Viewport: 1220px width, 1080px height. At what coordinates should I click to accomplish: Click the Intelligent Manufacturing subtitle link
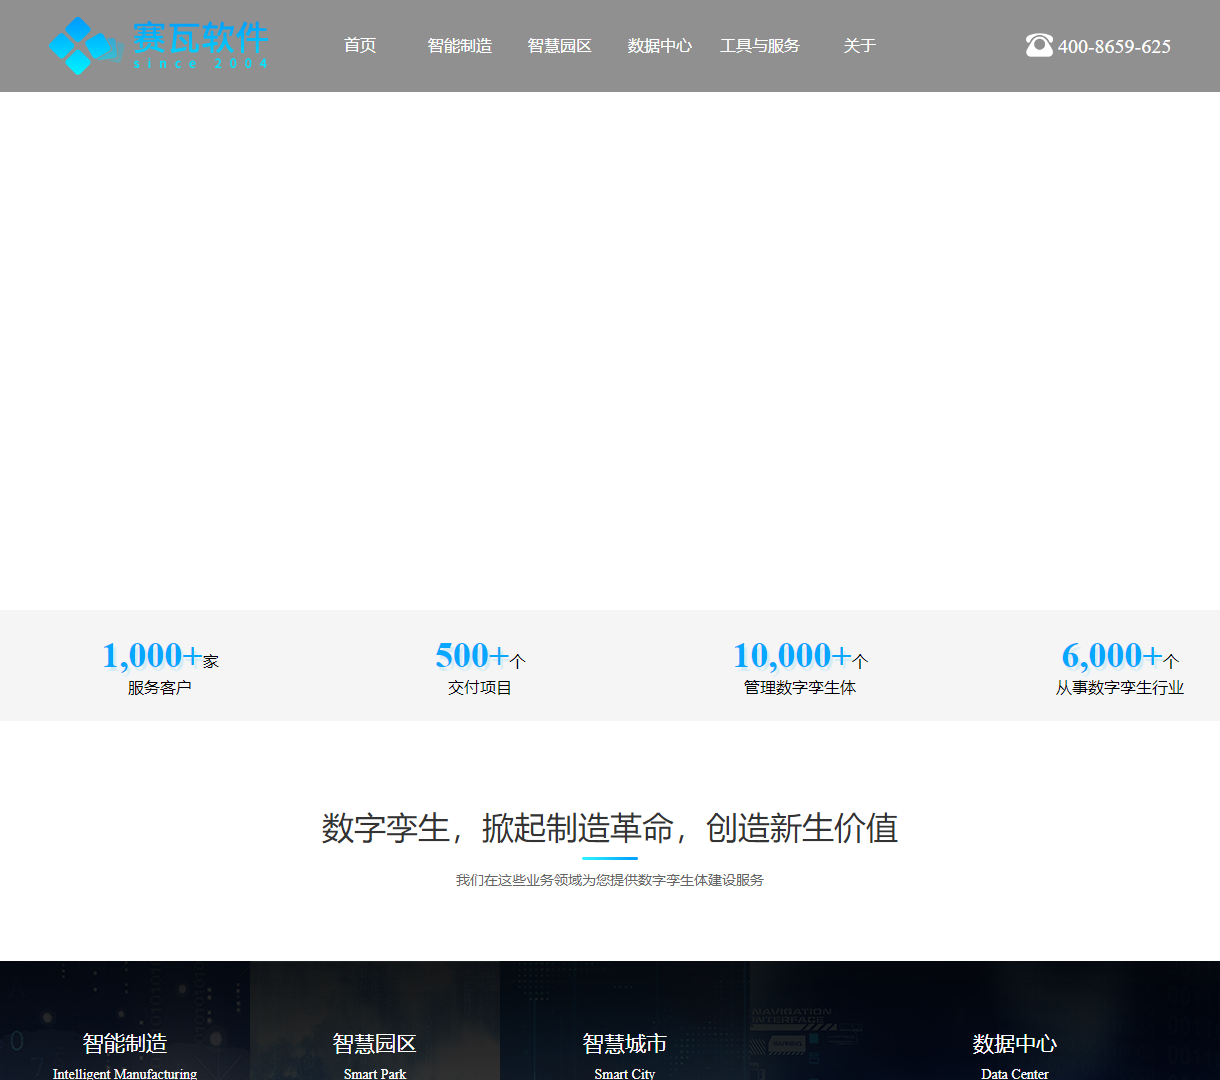coord(124,1073)
